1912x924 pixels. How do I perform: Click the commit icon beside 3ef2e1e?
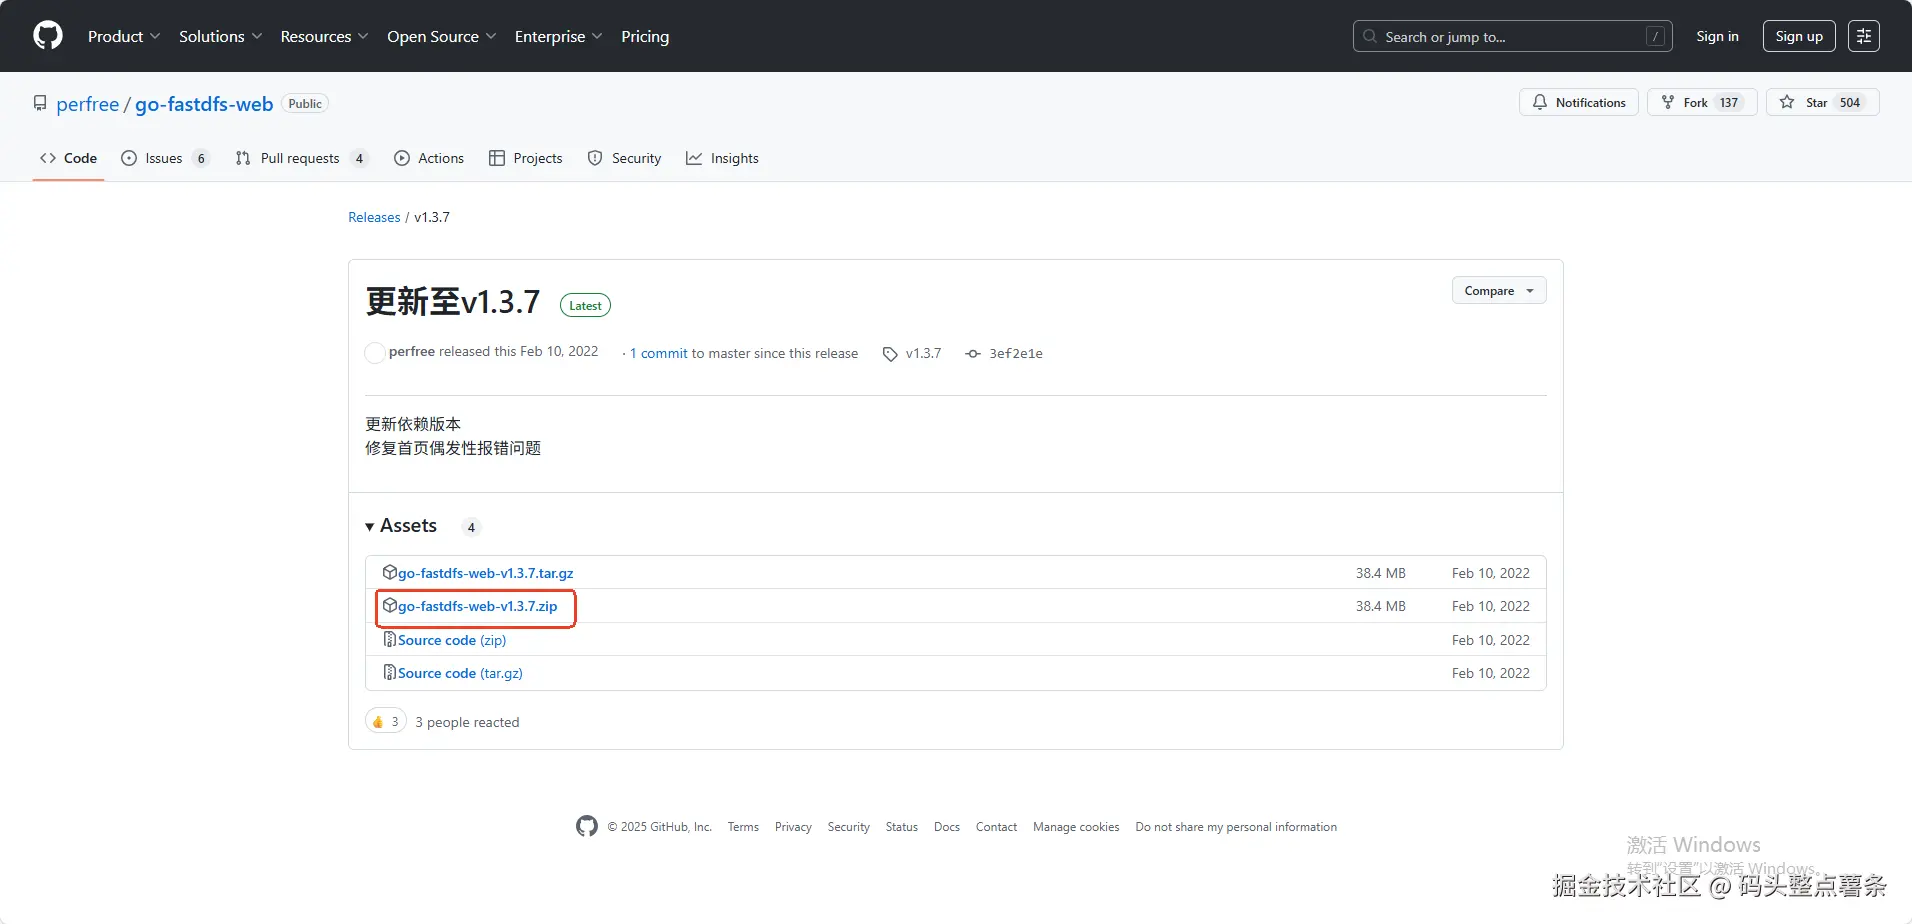pos(973,354)
